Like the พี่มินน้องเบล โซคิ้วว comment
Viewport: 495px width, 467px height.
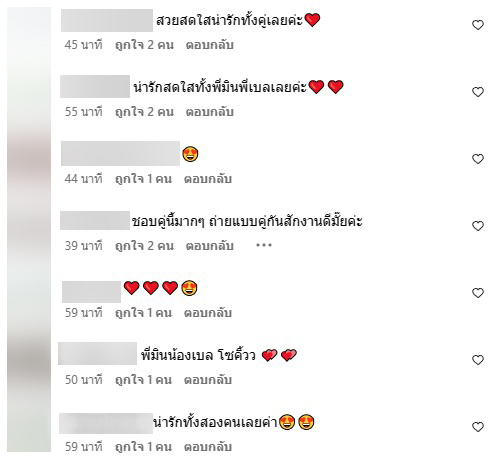point(478,360)
